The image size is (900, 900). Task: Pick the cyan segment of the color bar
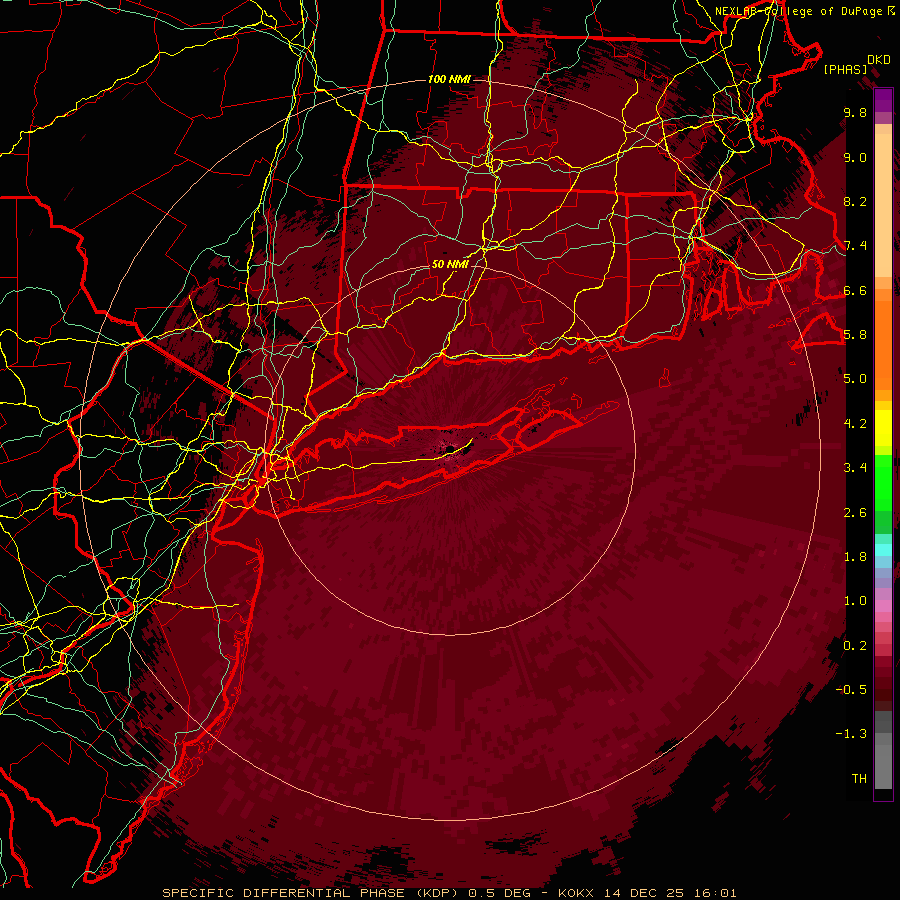(883, 550)
